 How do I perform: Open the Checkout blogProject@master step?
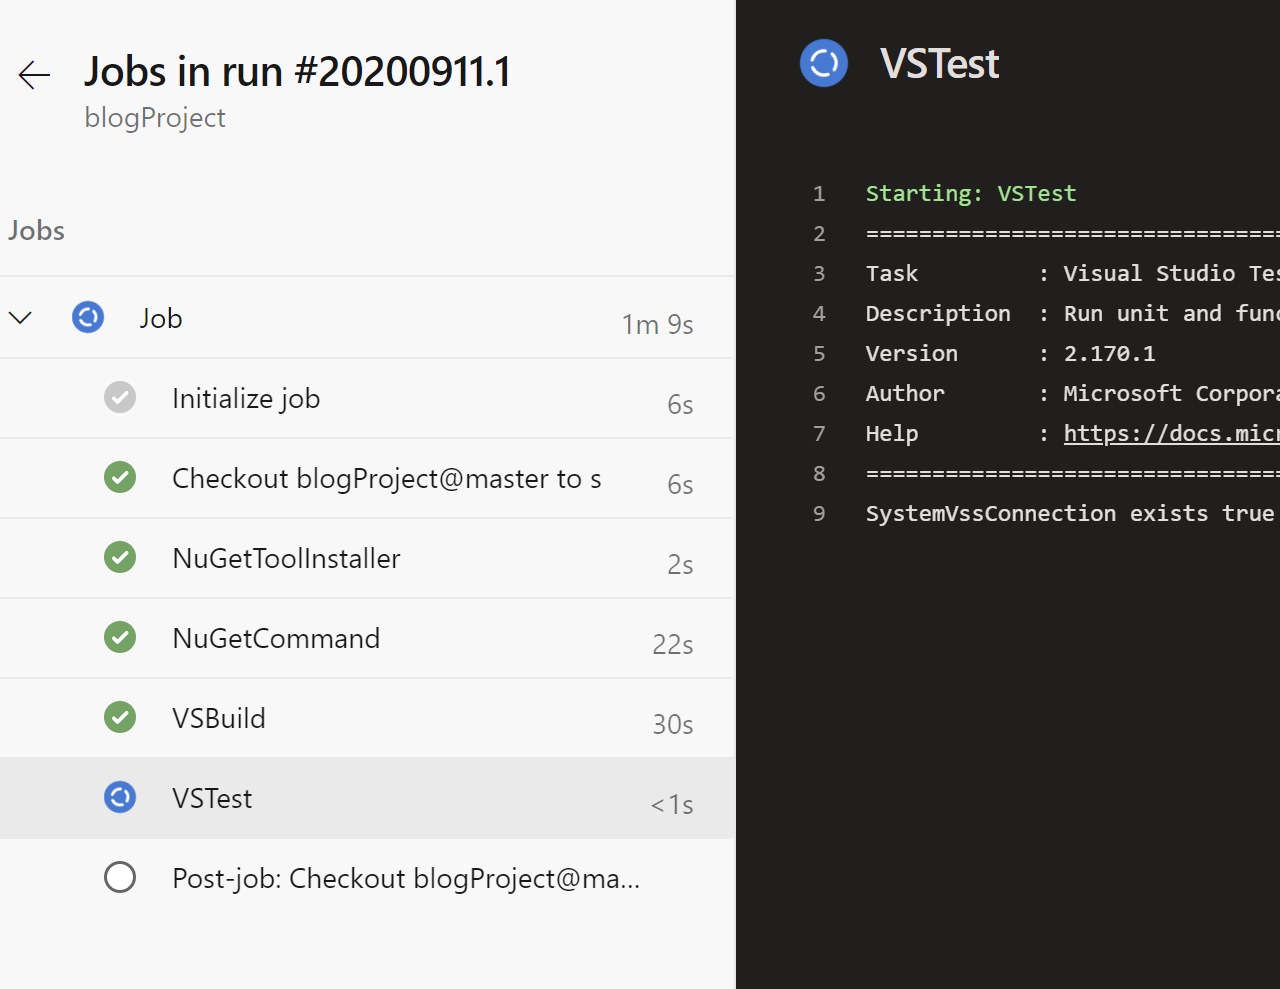(x=367, y=478)
